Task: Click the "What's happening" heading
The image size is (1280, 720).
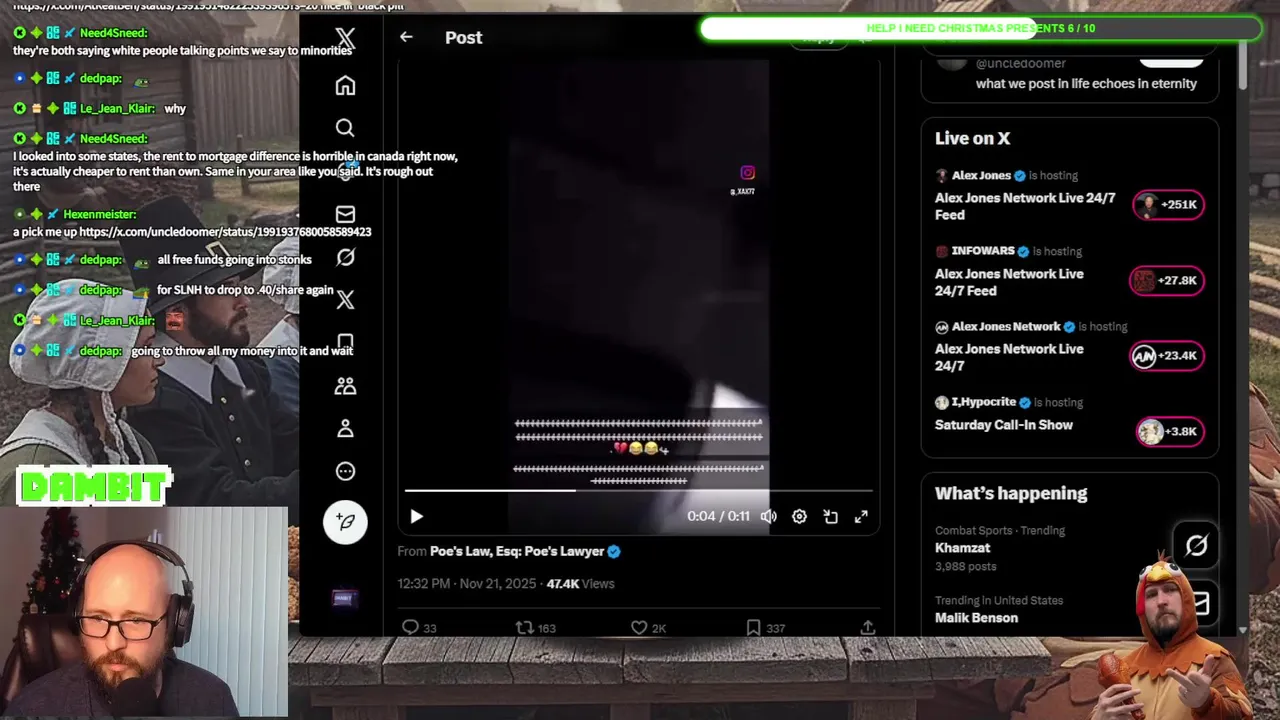Action: pos(1011,493)
